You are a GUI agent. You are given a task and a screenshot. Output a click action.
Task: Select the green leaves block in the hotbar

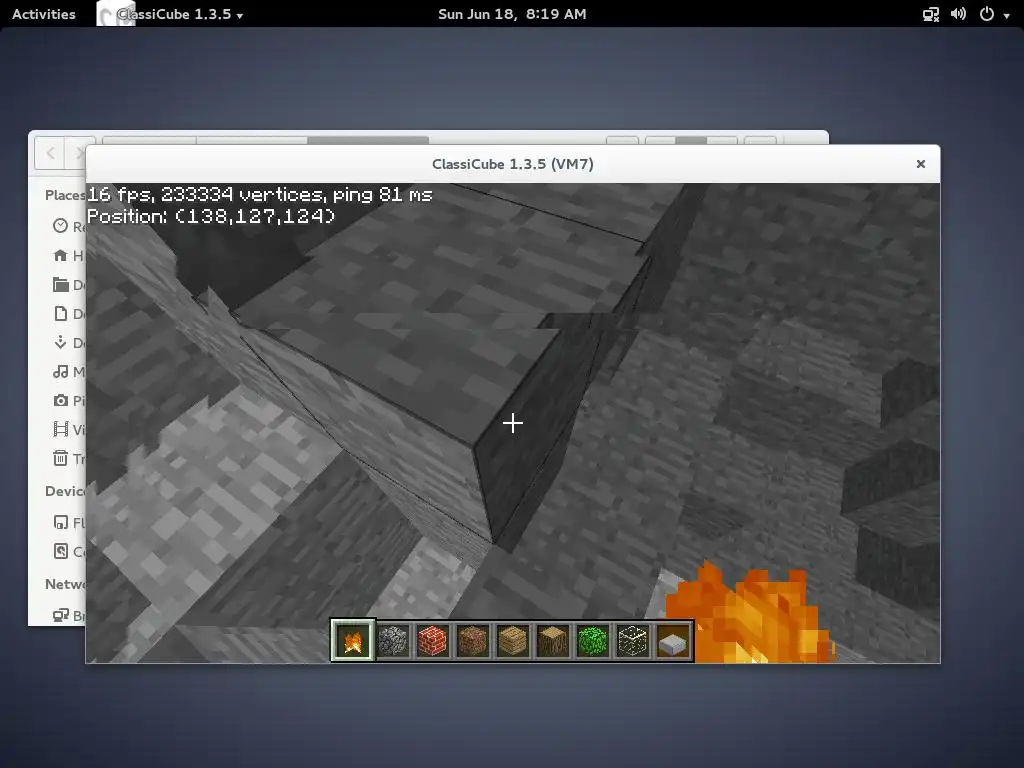pyautogui.click(x=592, y=641)
